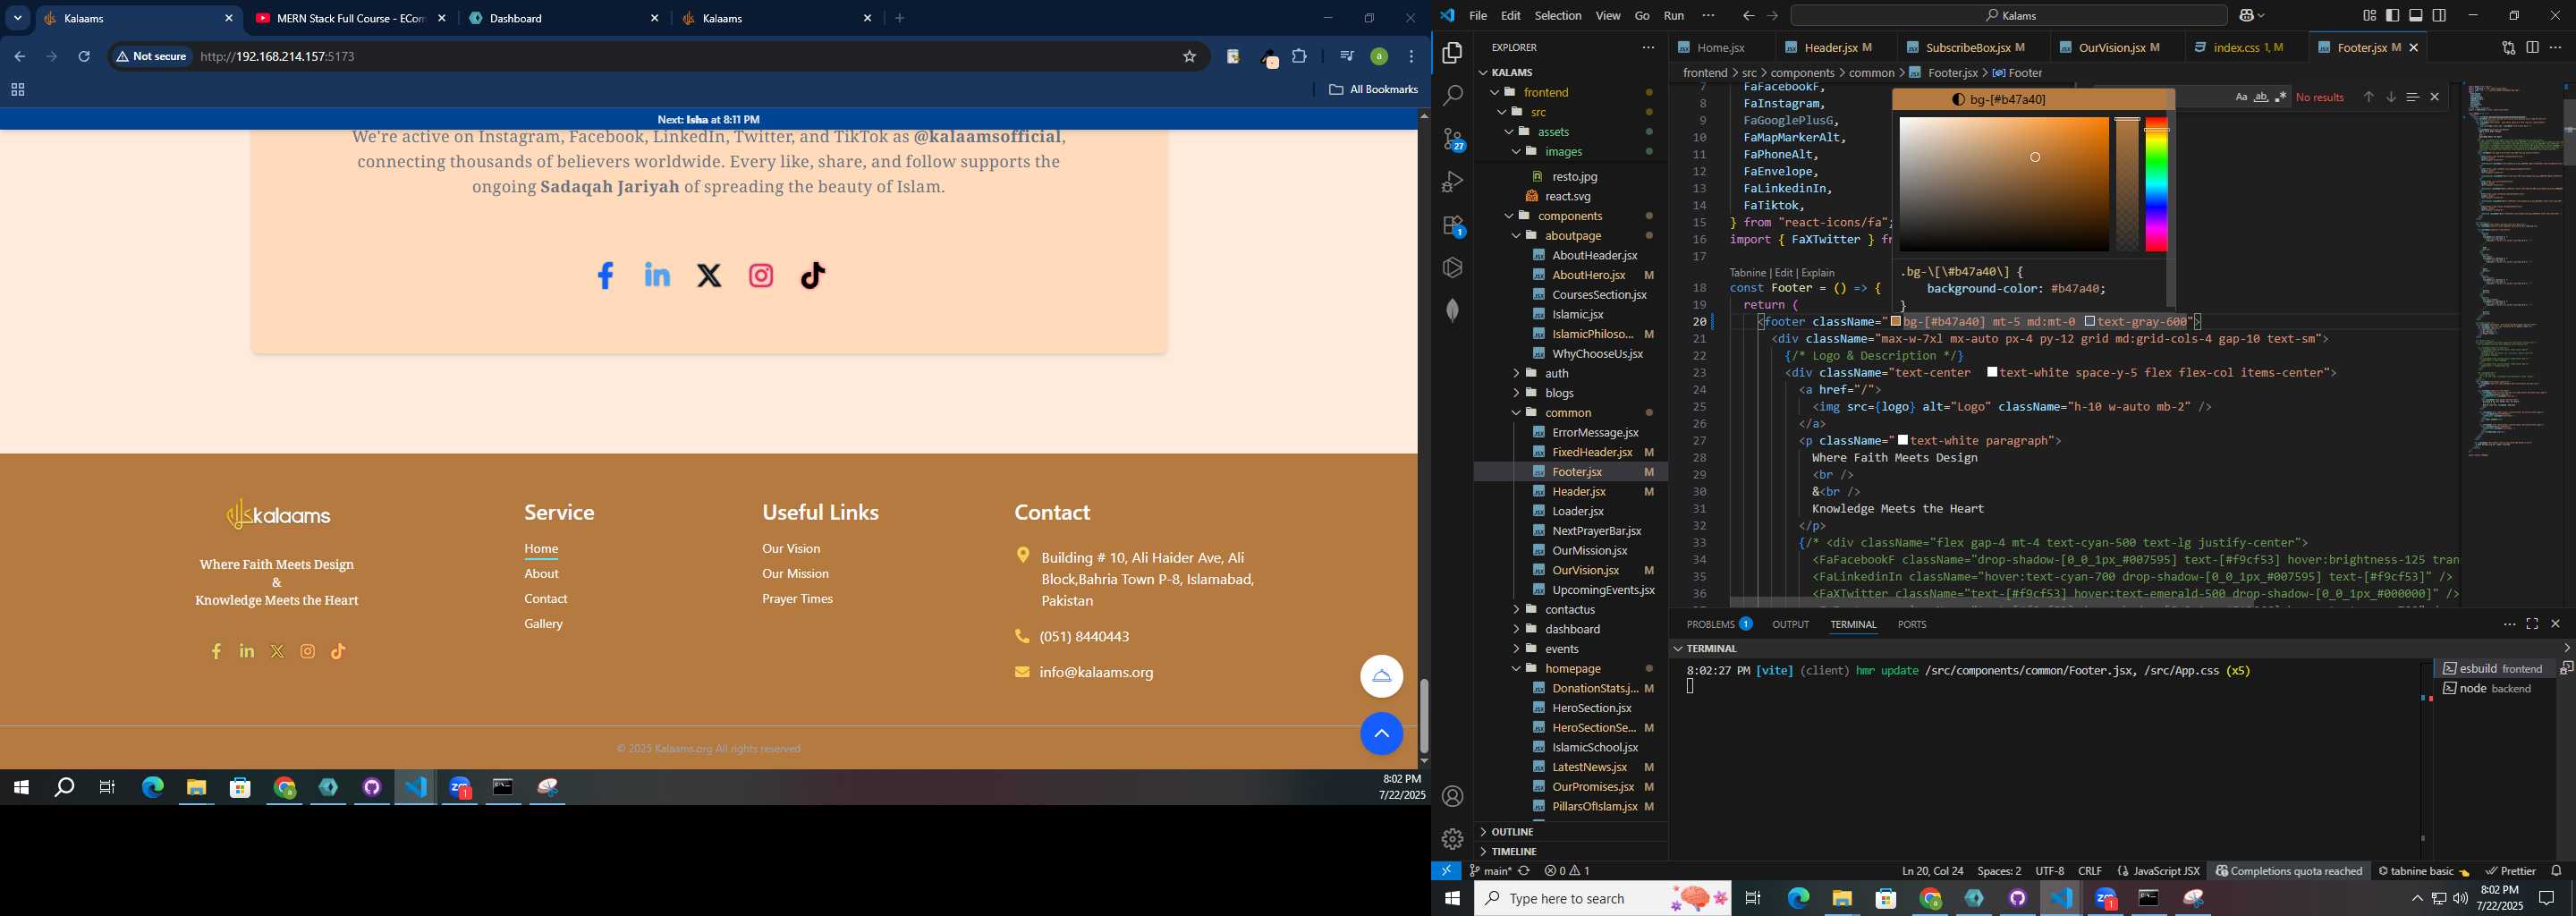2576x916 pixels.
Task: Click Find in Selection icon in find widget
Action: click(2412, 97)
